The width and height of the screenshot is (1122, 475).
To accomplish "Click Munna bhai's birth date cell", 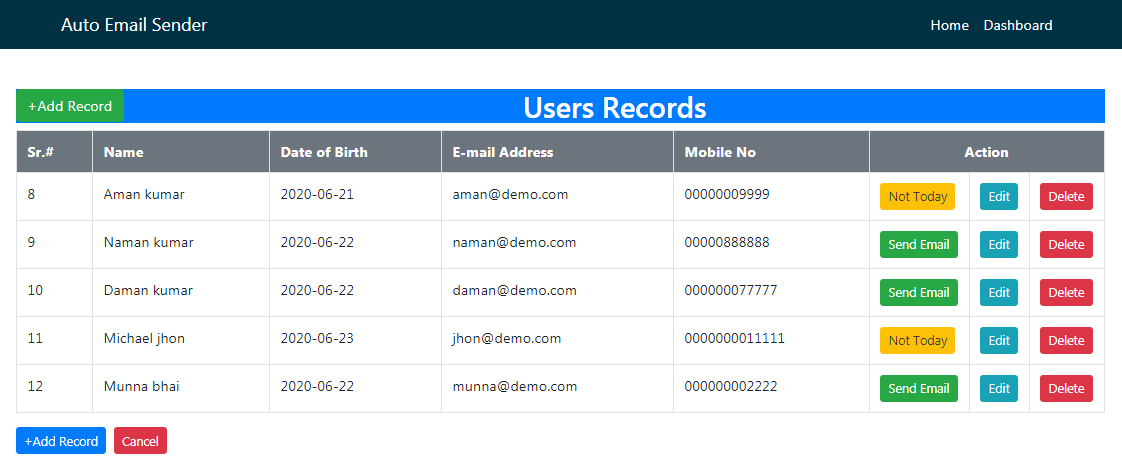I will pos(356,388).
